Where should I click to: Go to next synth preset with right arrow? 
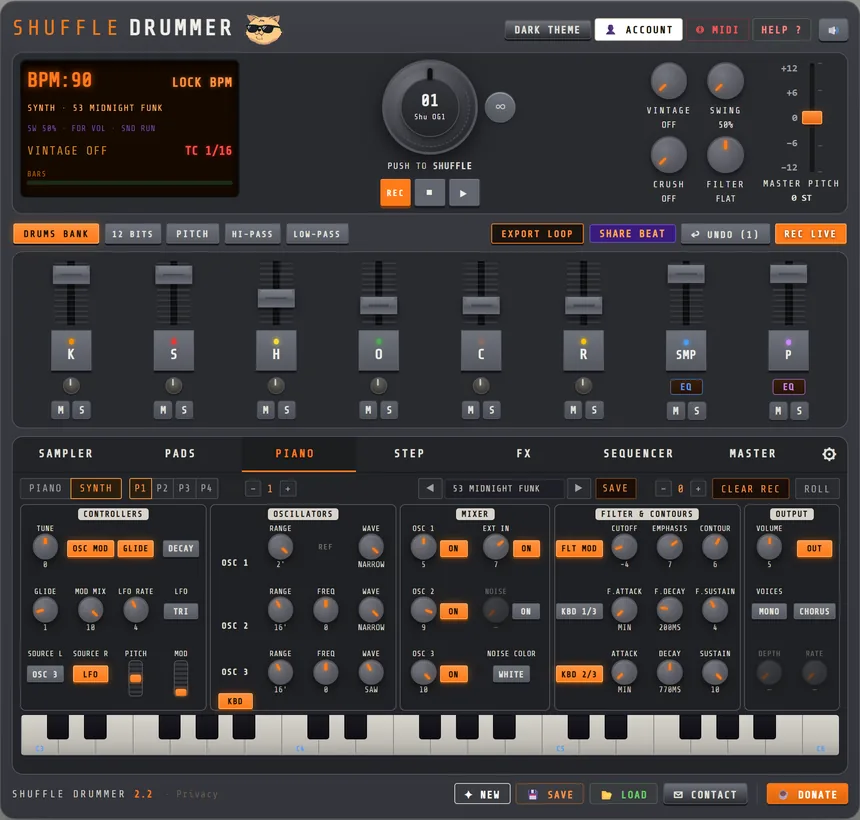pyautogui.click(x=578, y=488)
